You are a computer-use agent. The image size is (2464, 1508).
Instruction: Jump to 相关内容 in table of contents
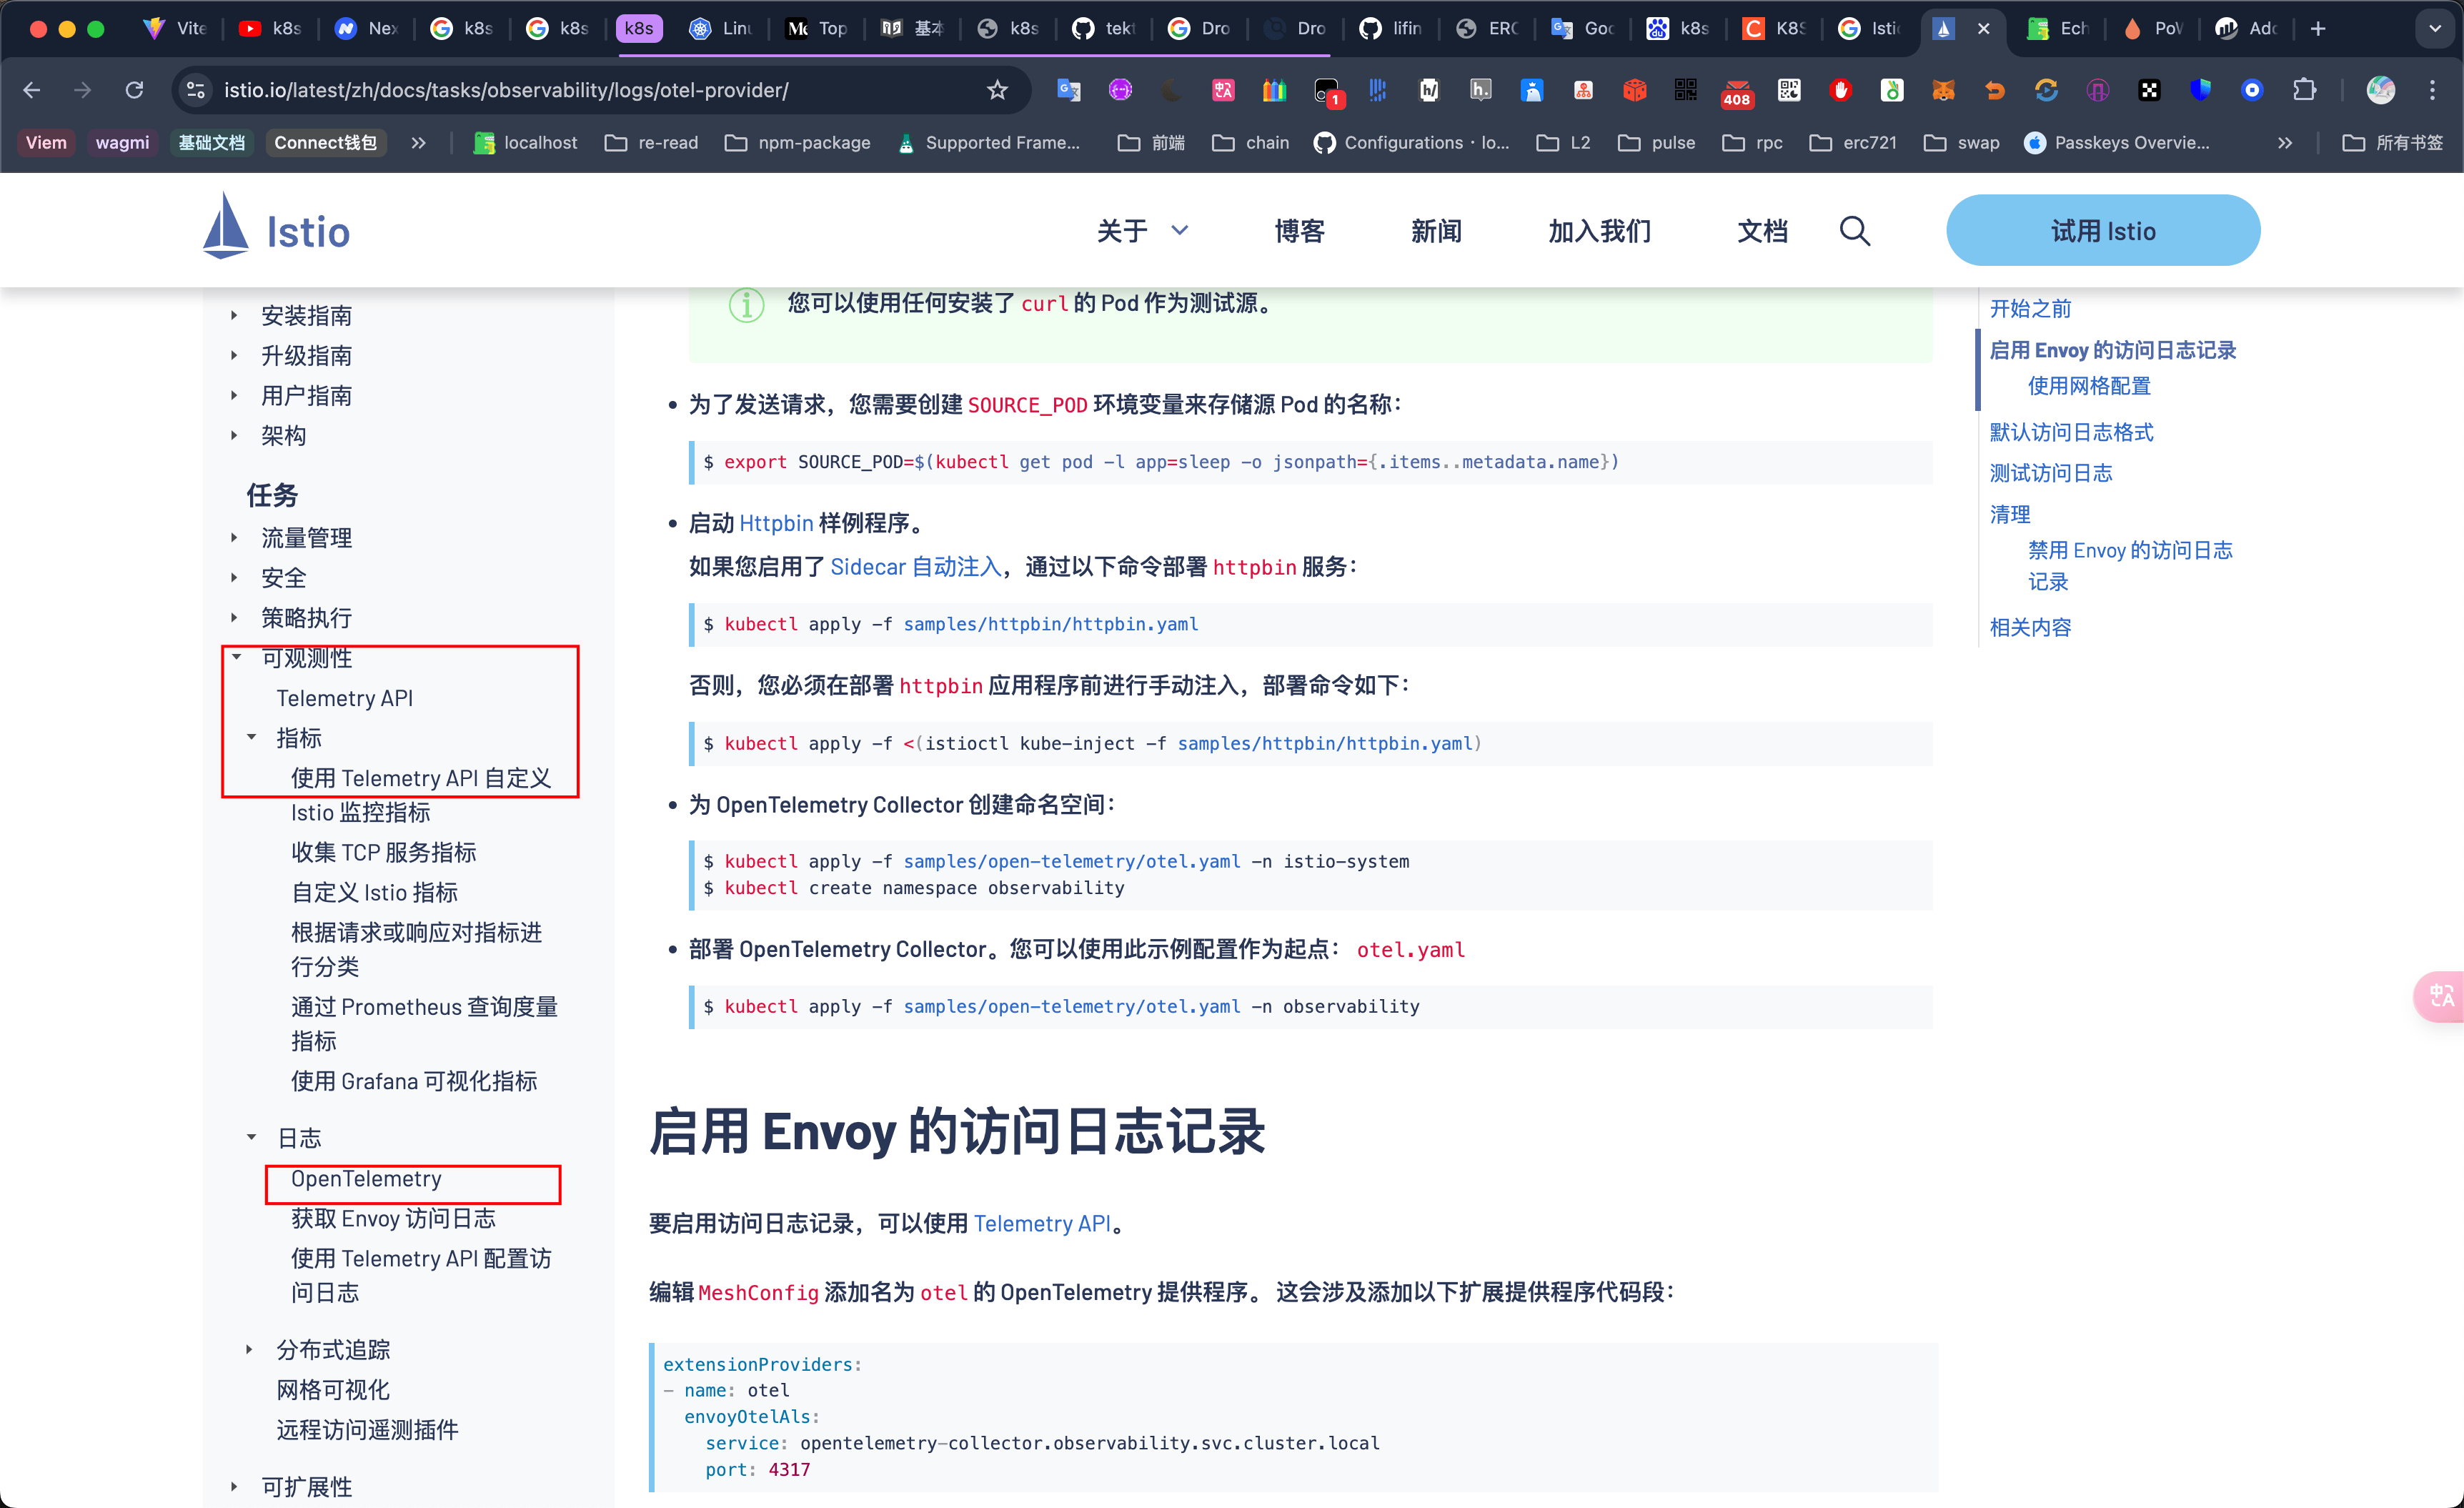2030,627
